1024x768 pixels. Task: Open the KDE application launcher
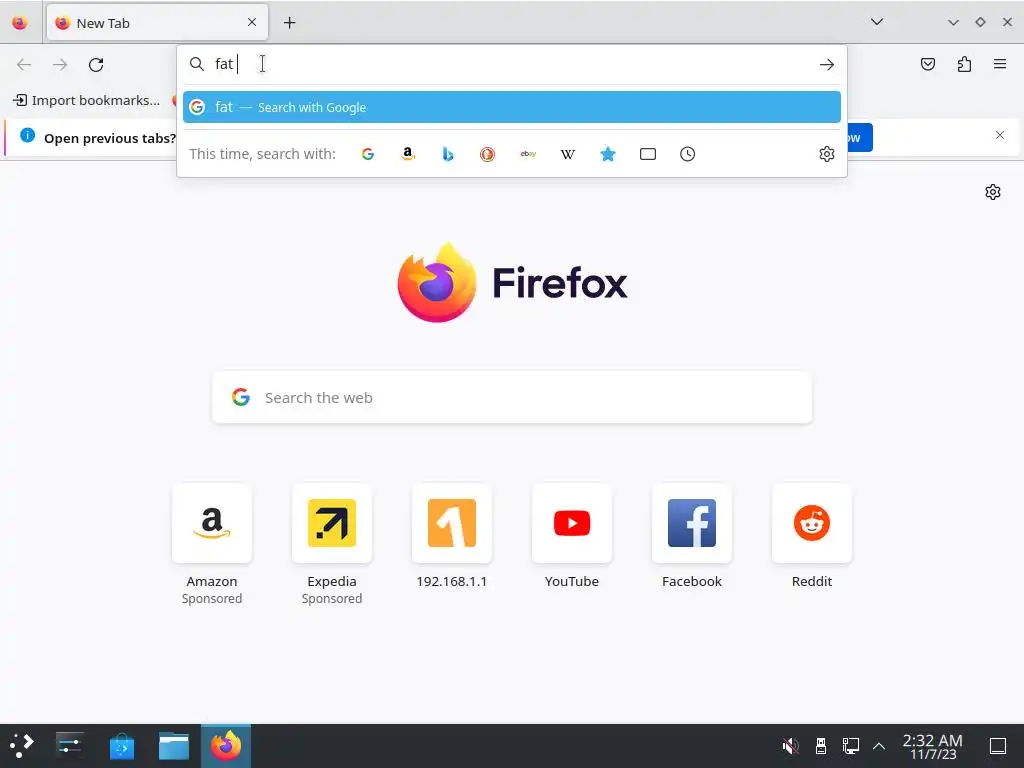click(22, 746)
